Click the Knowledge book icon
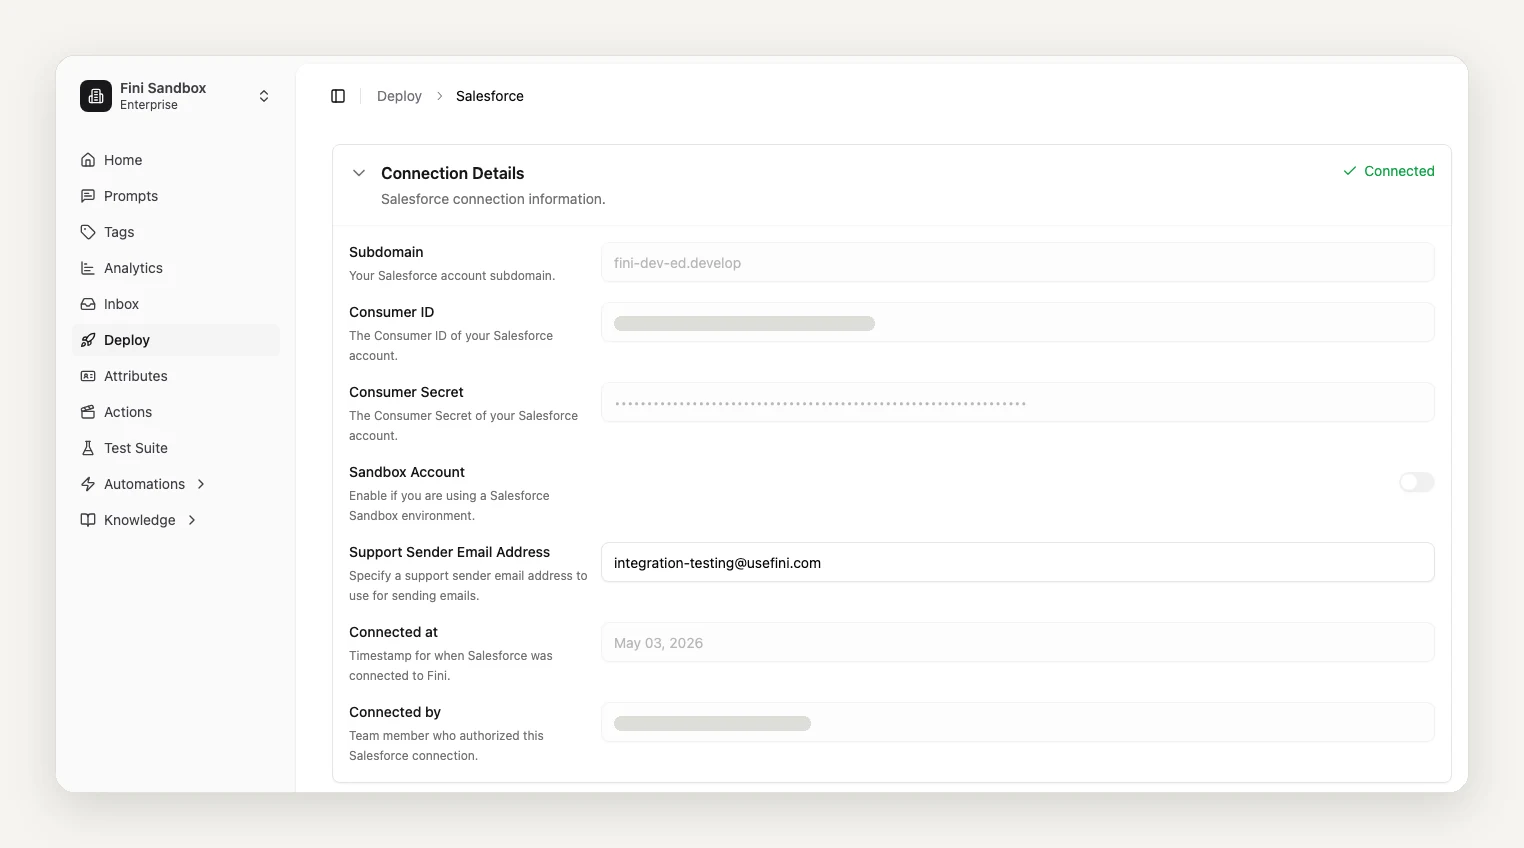 (88, 520)
